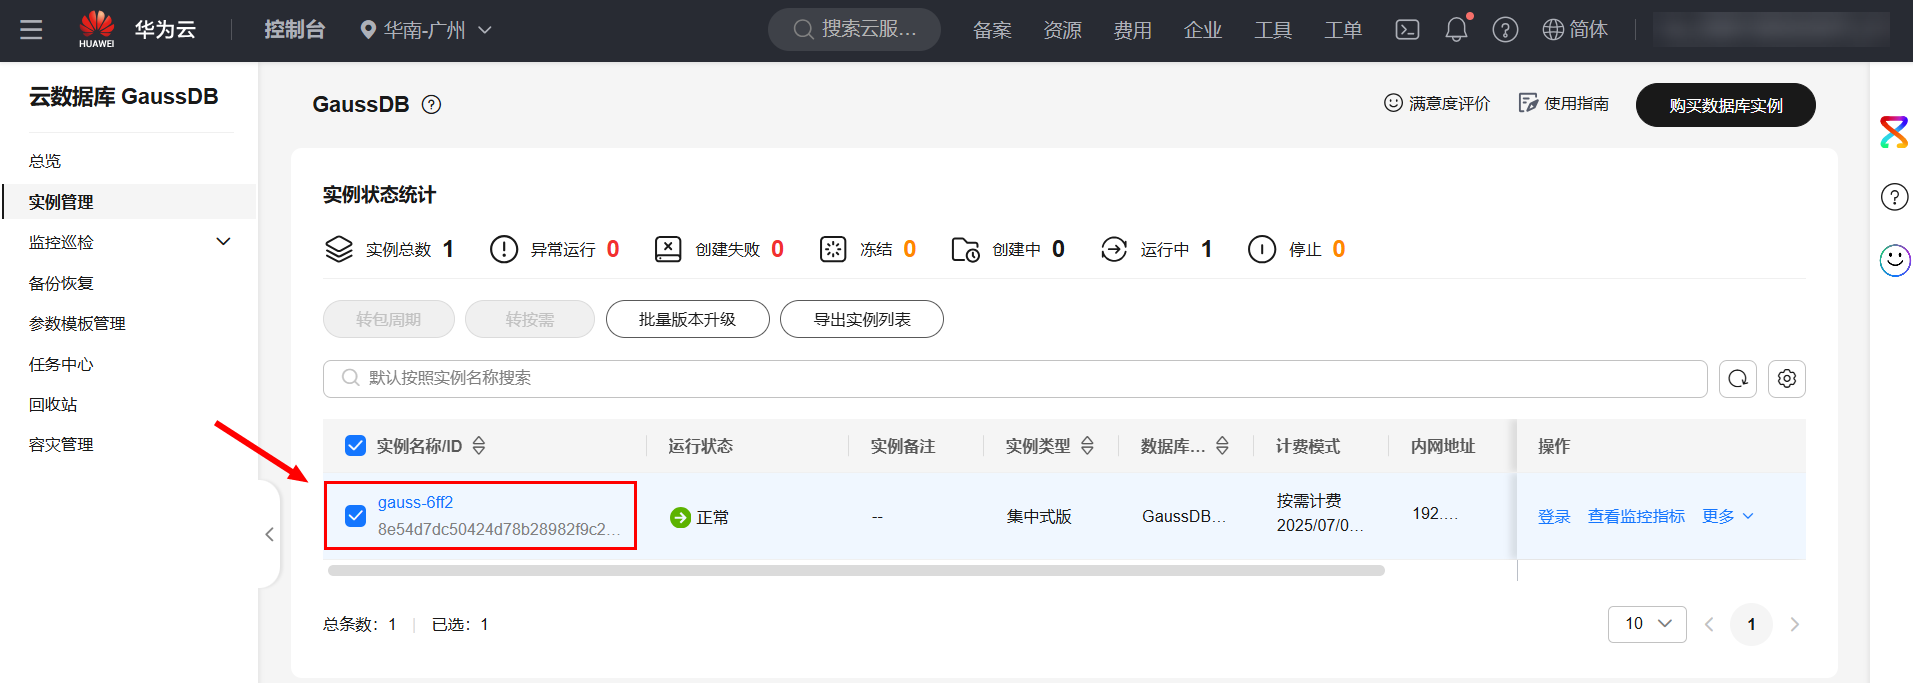Open the CloudShell terminal icon

[x=1407, y=30]
